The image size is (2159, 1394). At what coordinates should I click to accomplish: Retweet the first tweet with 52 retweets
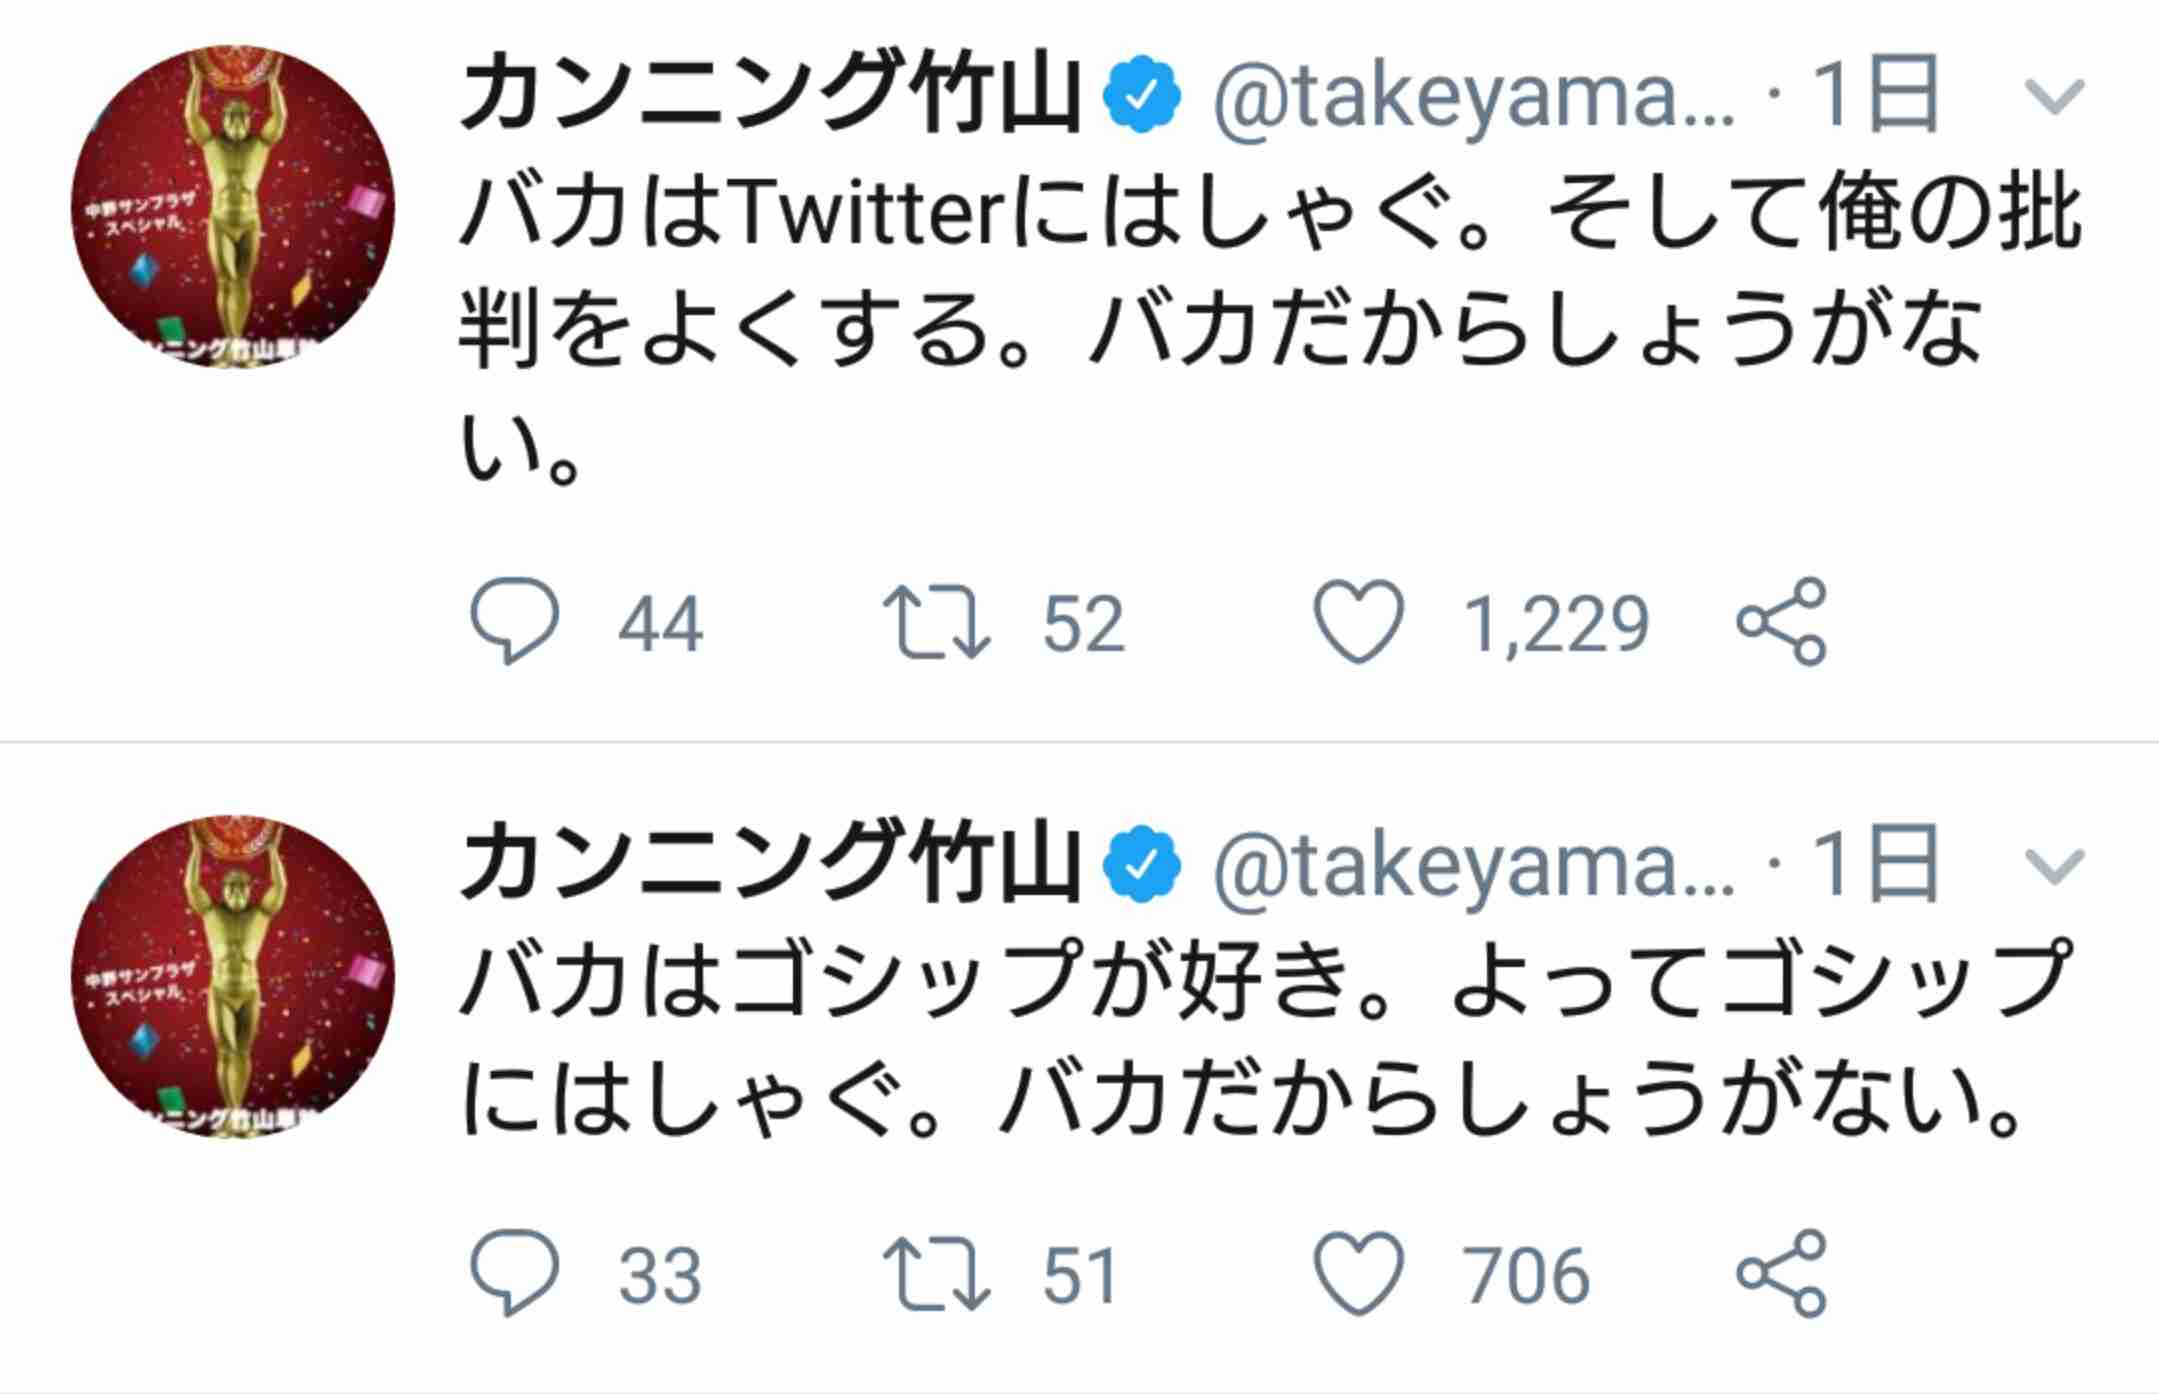[937, 623]
